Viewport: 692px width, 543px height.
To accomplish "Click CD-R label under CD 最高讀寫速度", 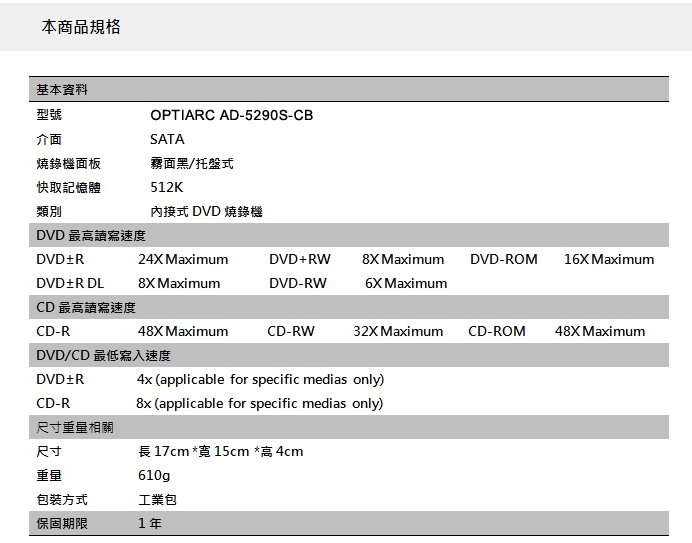I will point(53,331).
